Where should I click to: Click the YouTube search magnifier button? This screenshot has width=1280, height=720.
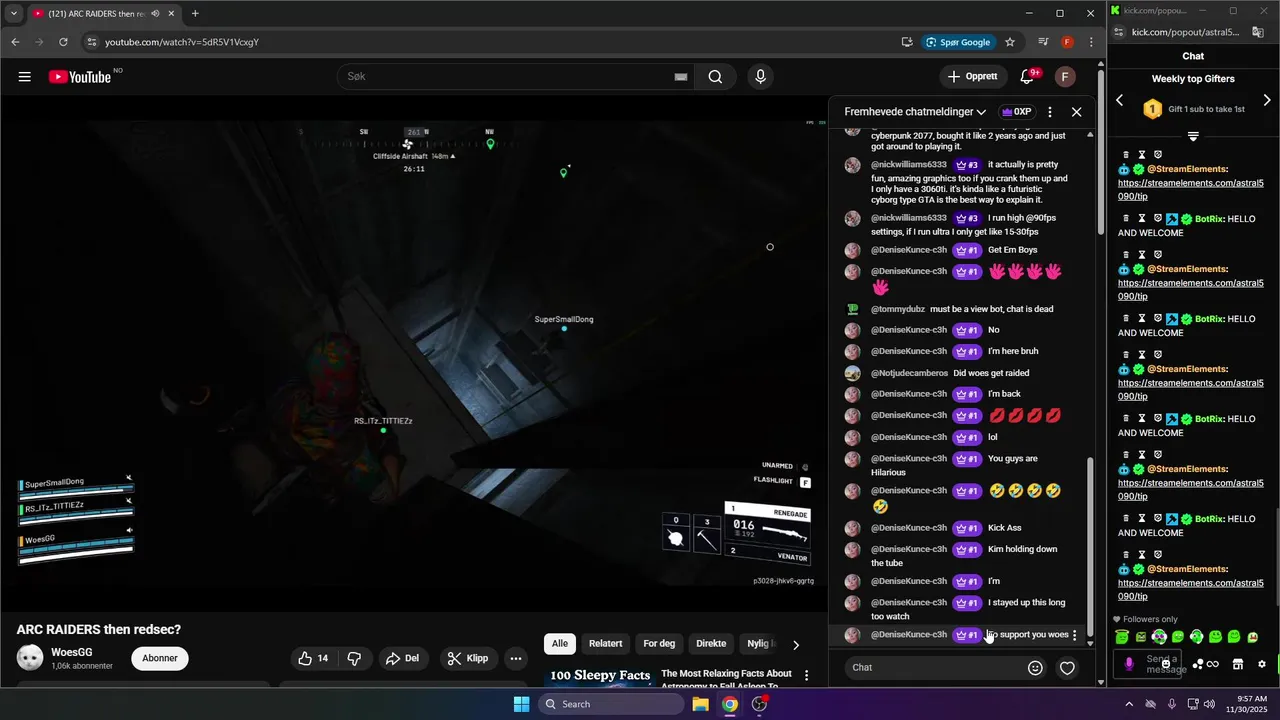coord(715,77)
